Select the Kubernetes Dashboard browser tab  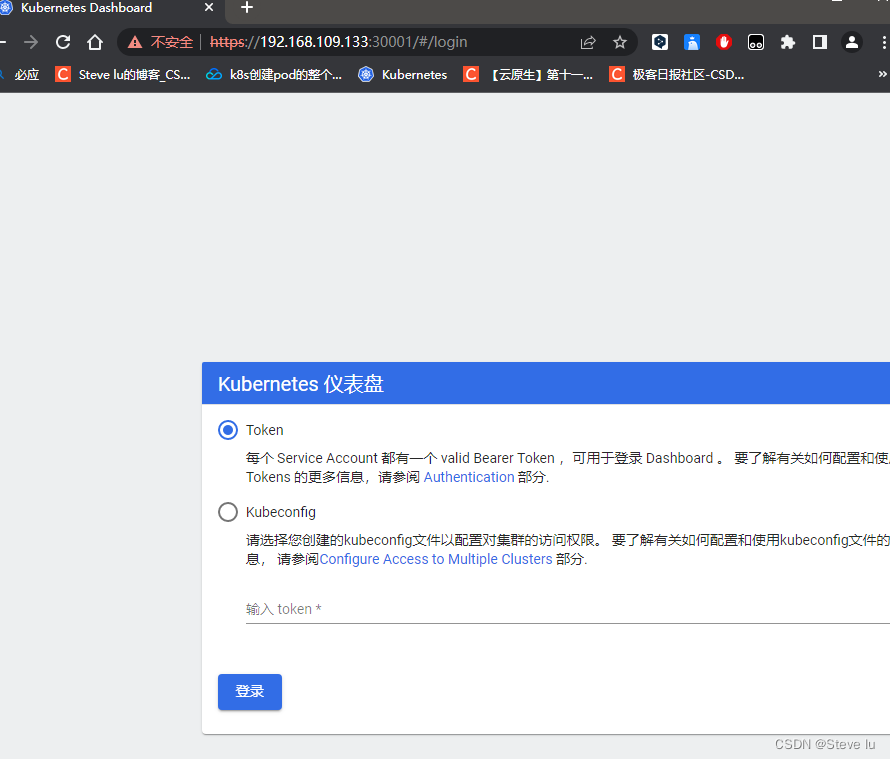pyautogui.click(x=108, y=8)
